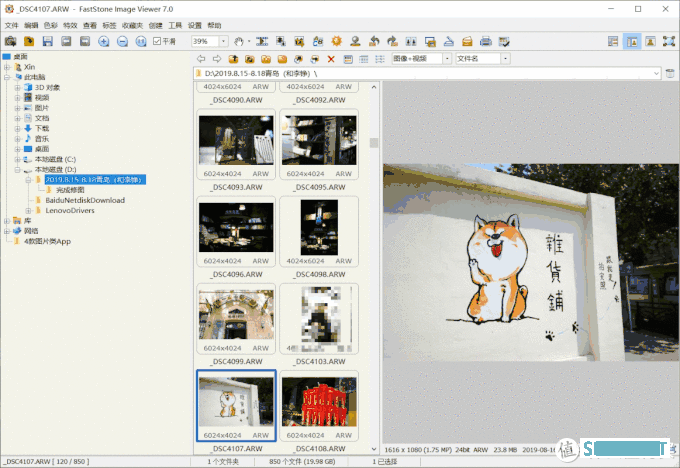680x468 pixels.
Task: Expand the 本地磁盘 (C:) node
Action: pos(17,159)
